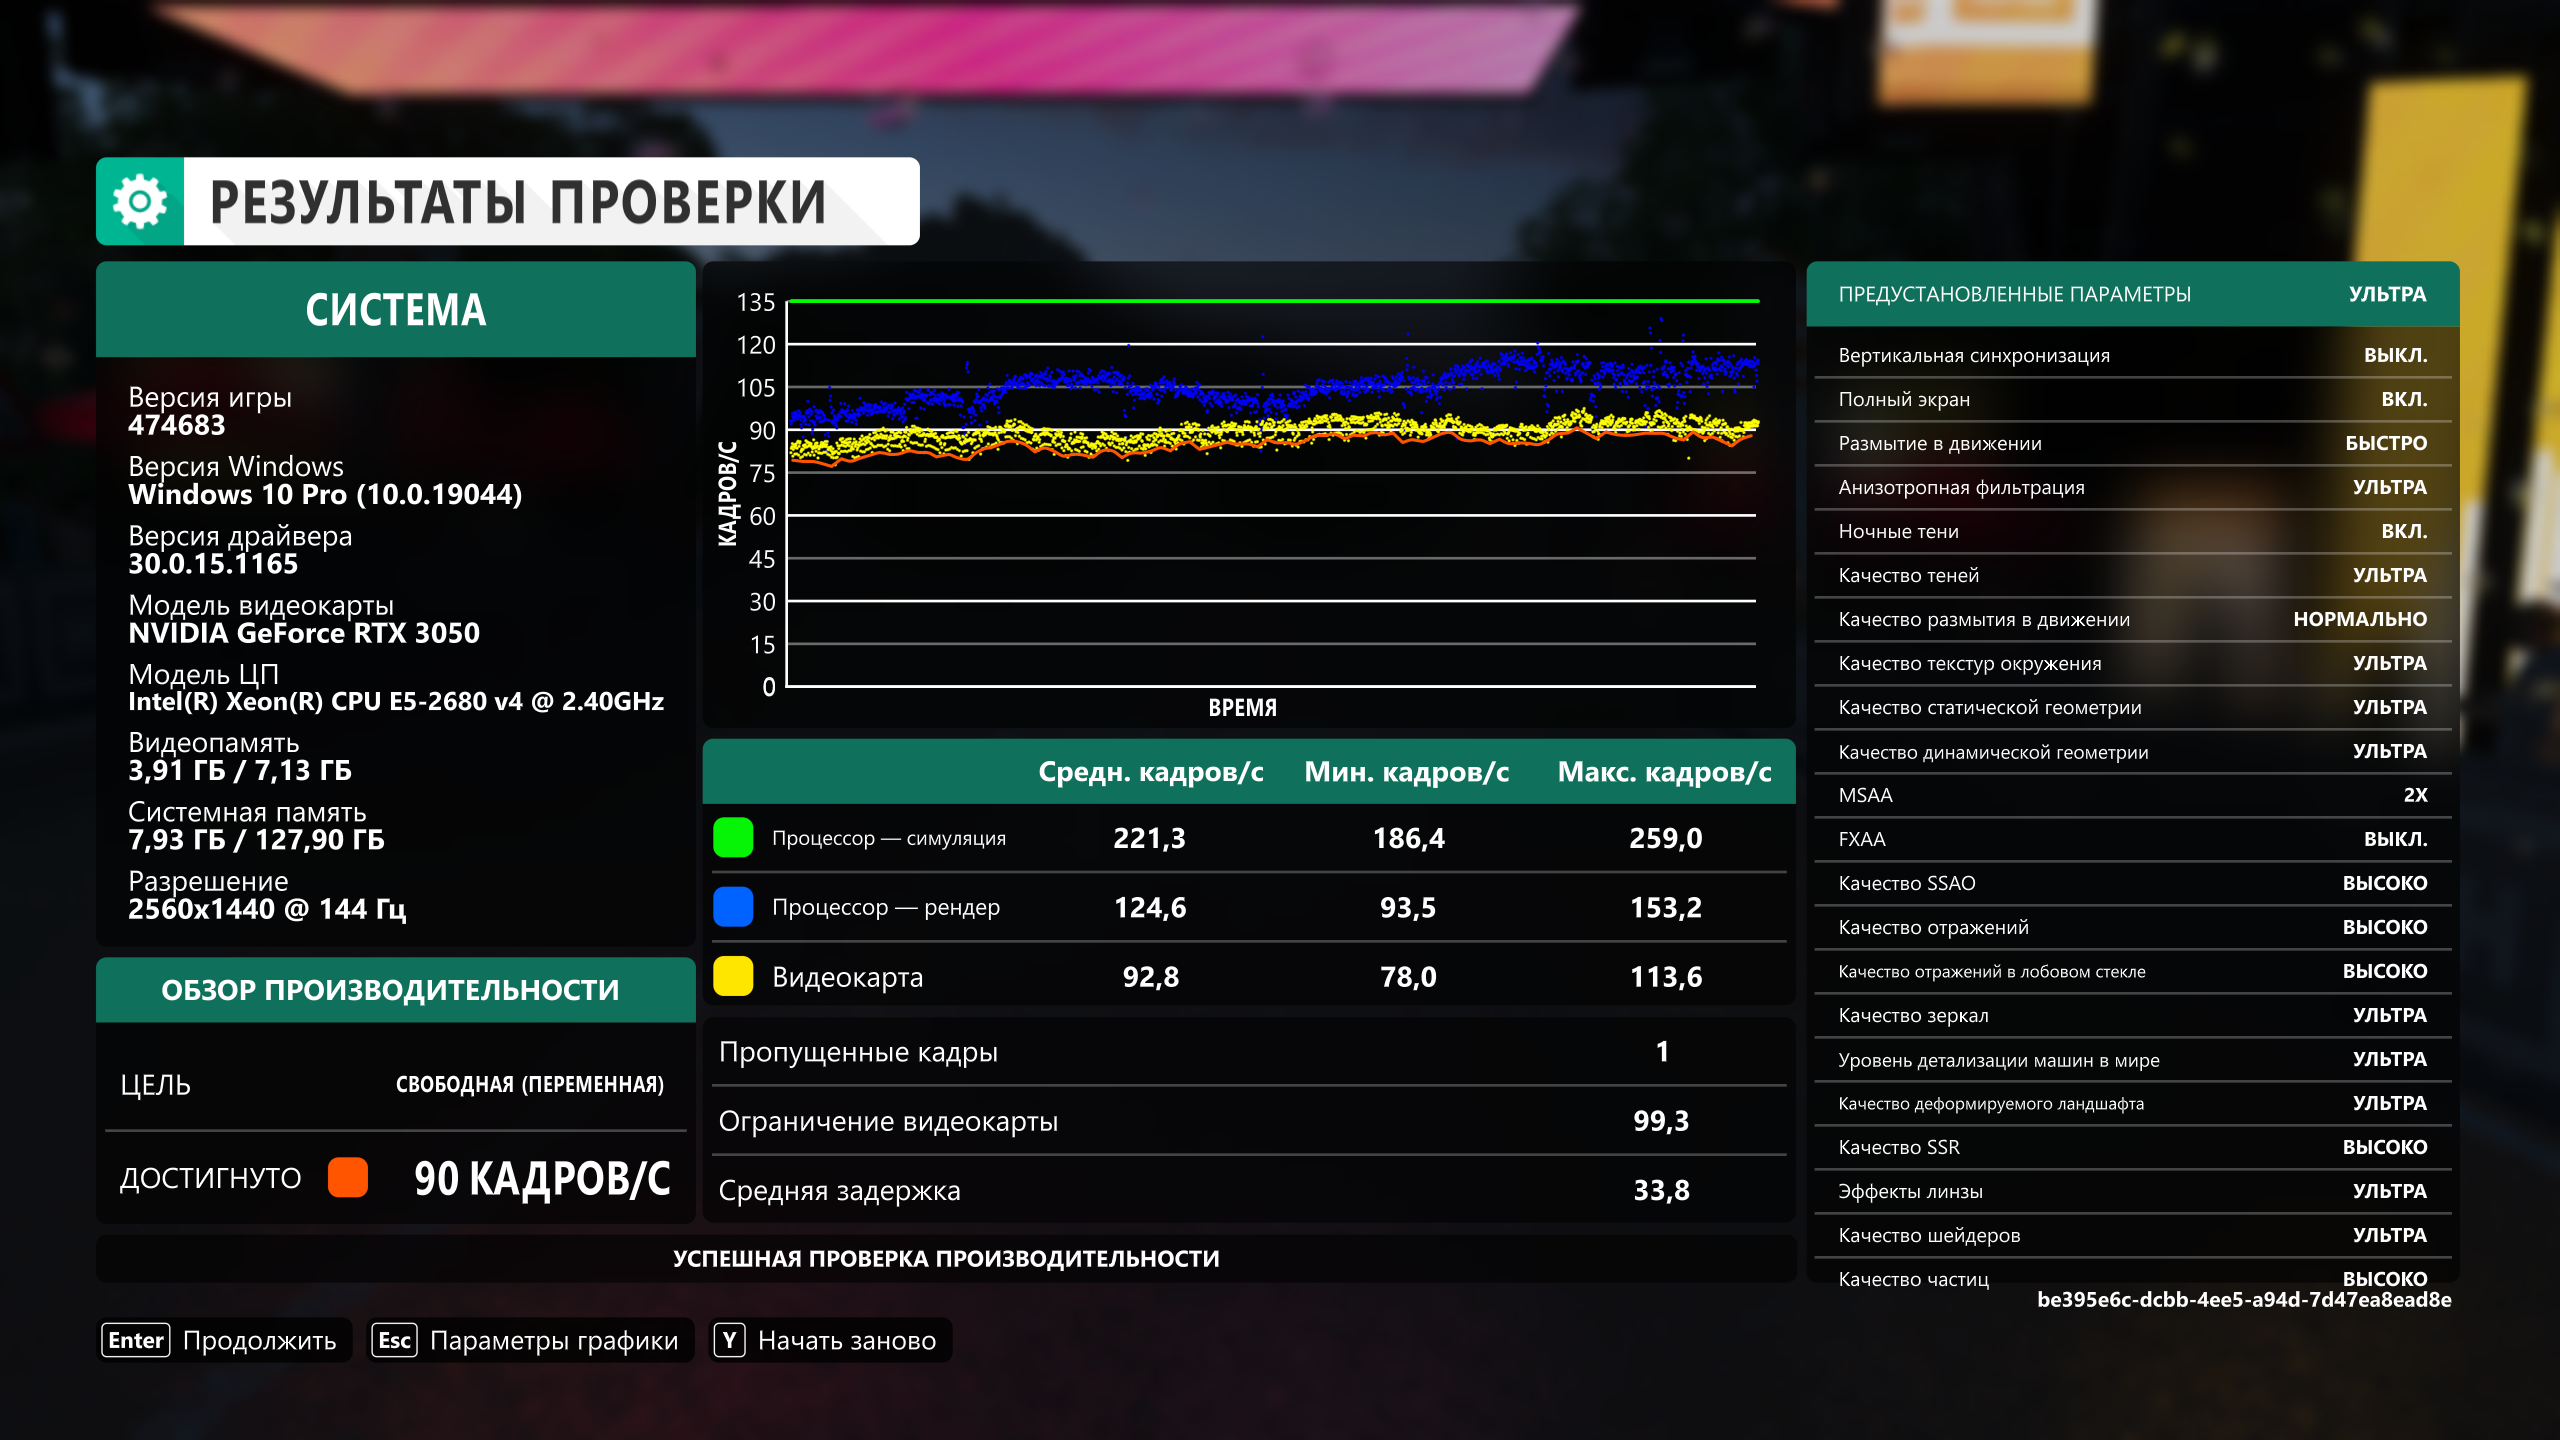
Task: Click Пропущенные кадры row
Action: click(1248, 1052)
